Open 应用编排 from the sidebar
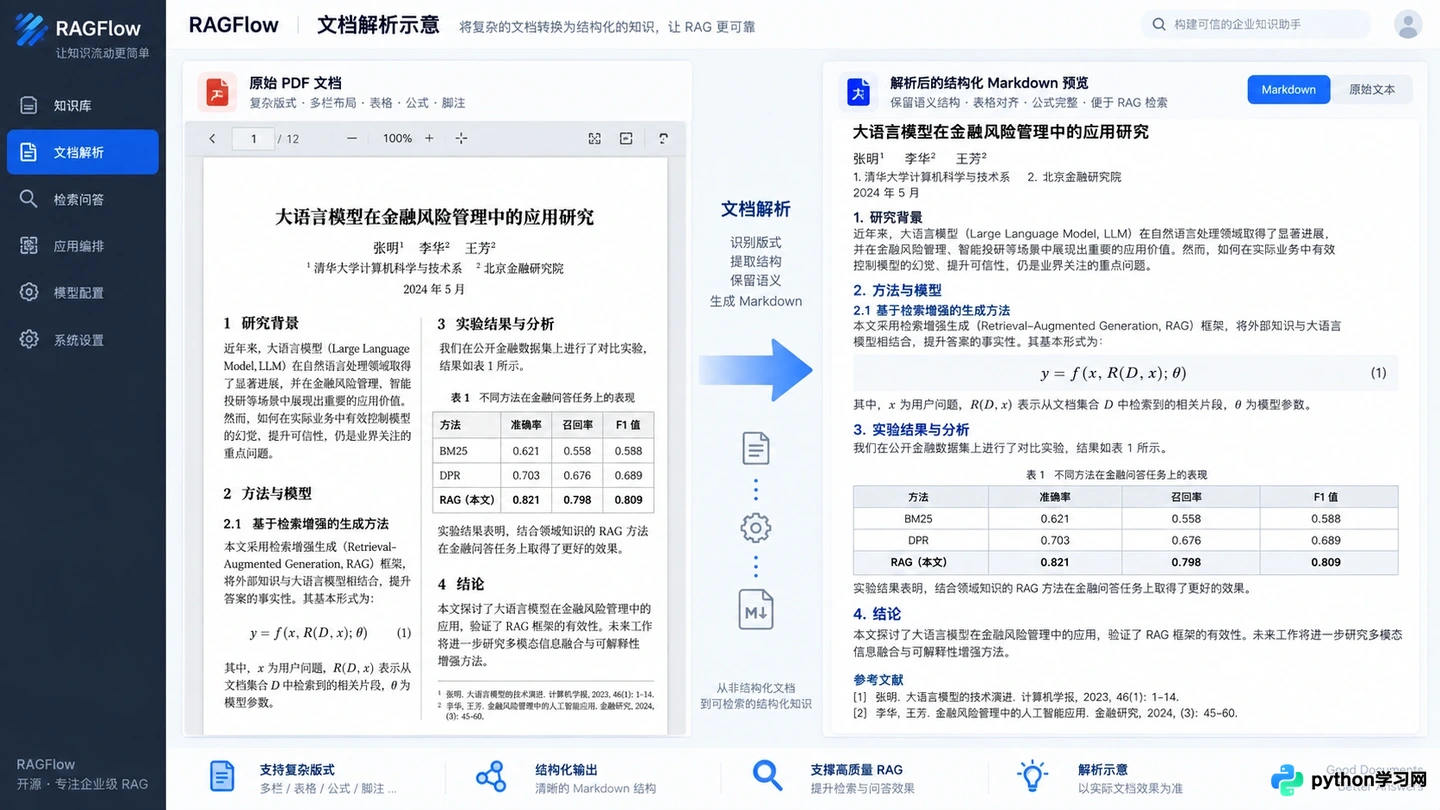The height and width of the screenshot is (810, 1440). tap(82, 246)
